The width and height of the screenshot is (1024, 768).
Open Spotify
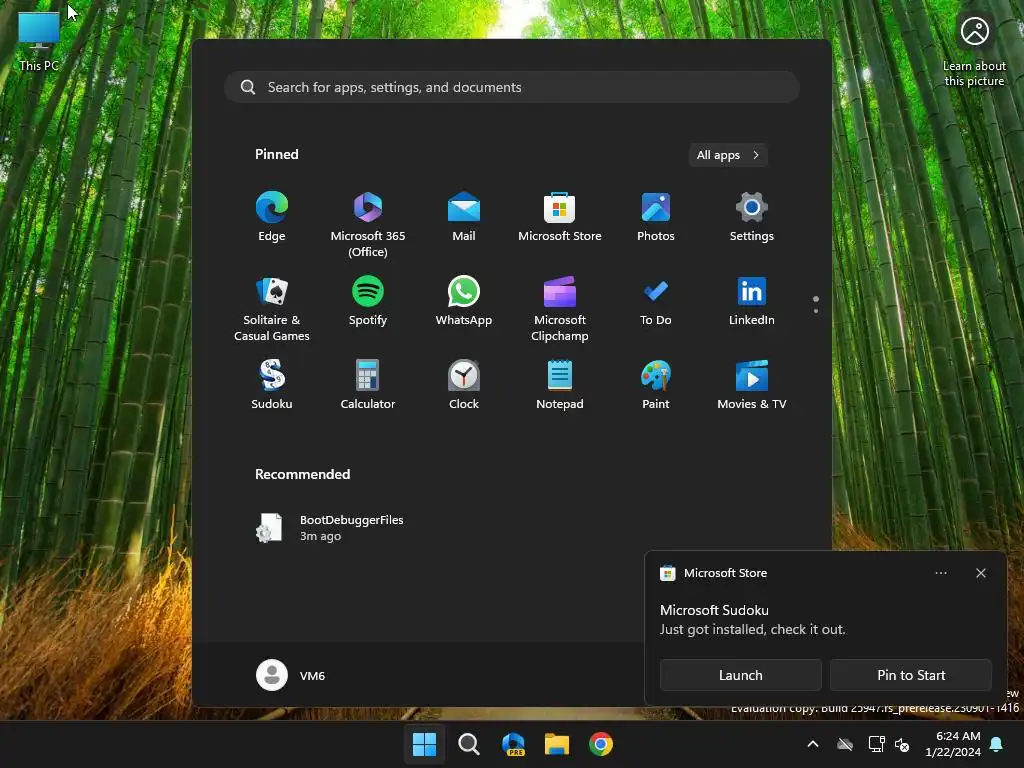tap(368, 302)
